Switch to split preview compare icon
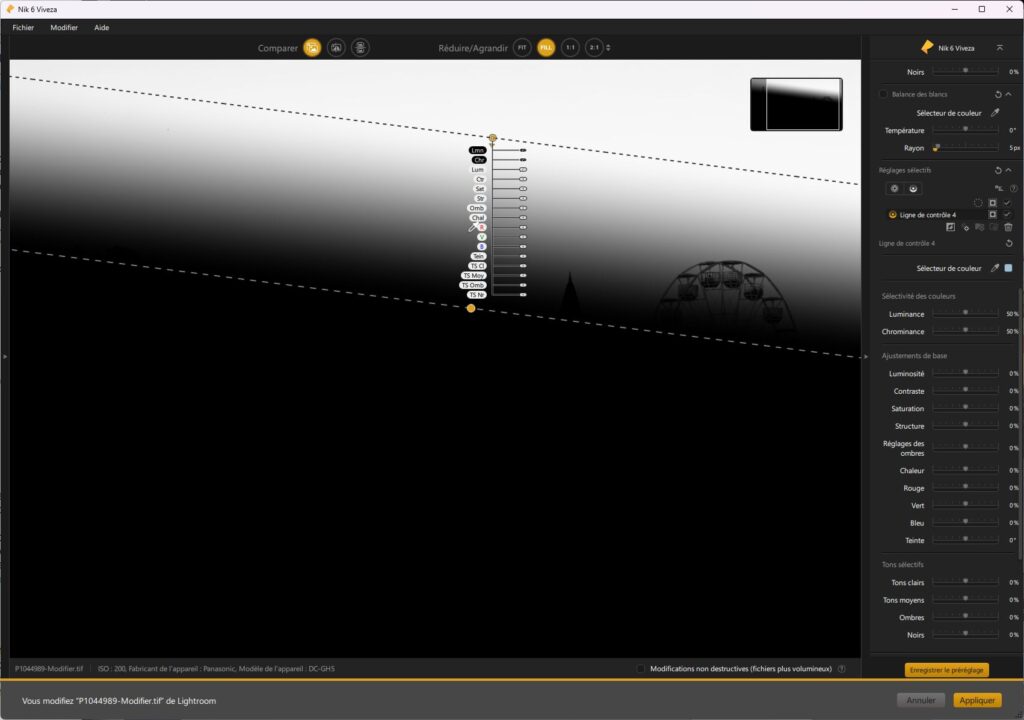The image size is (1024, 720). (336, 48)
